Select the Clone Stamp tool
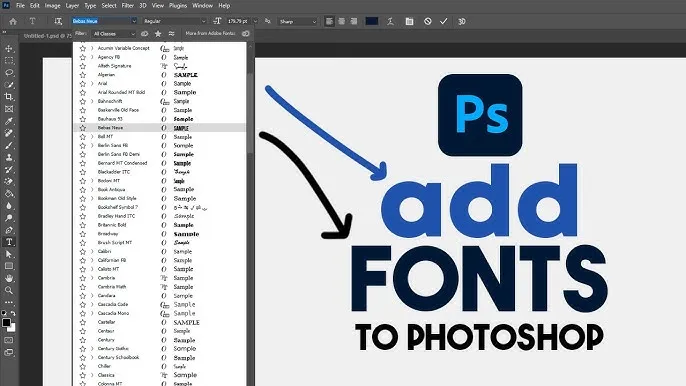 pyautogui.click(x=9, y=158)
